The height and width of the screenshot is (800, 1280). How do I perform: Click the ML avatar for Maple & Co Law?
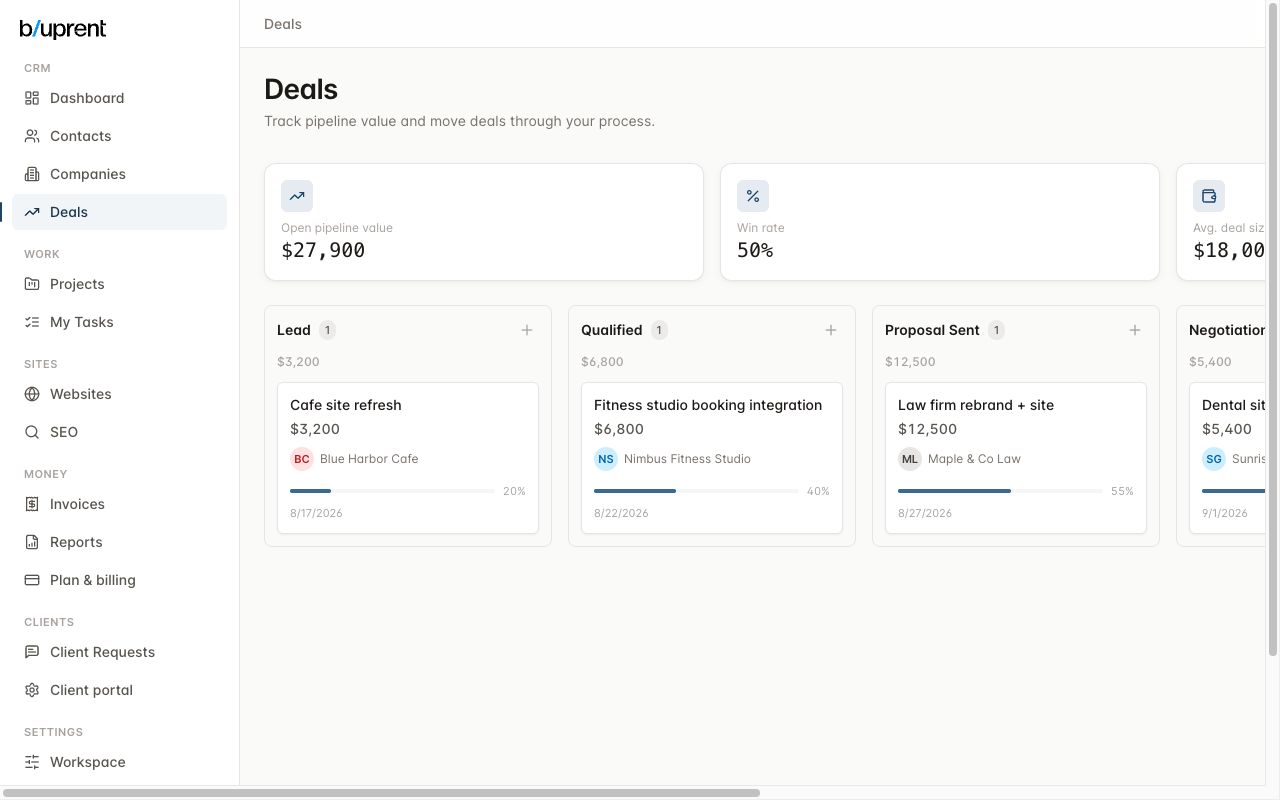pos(910,459)
